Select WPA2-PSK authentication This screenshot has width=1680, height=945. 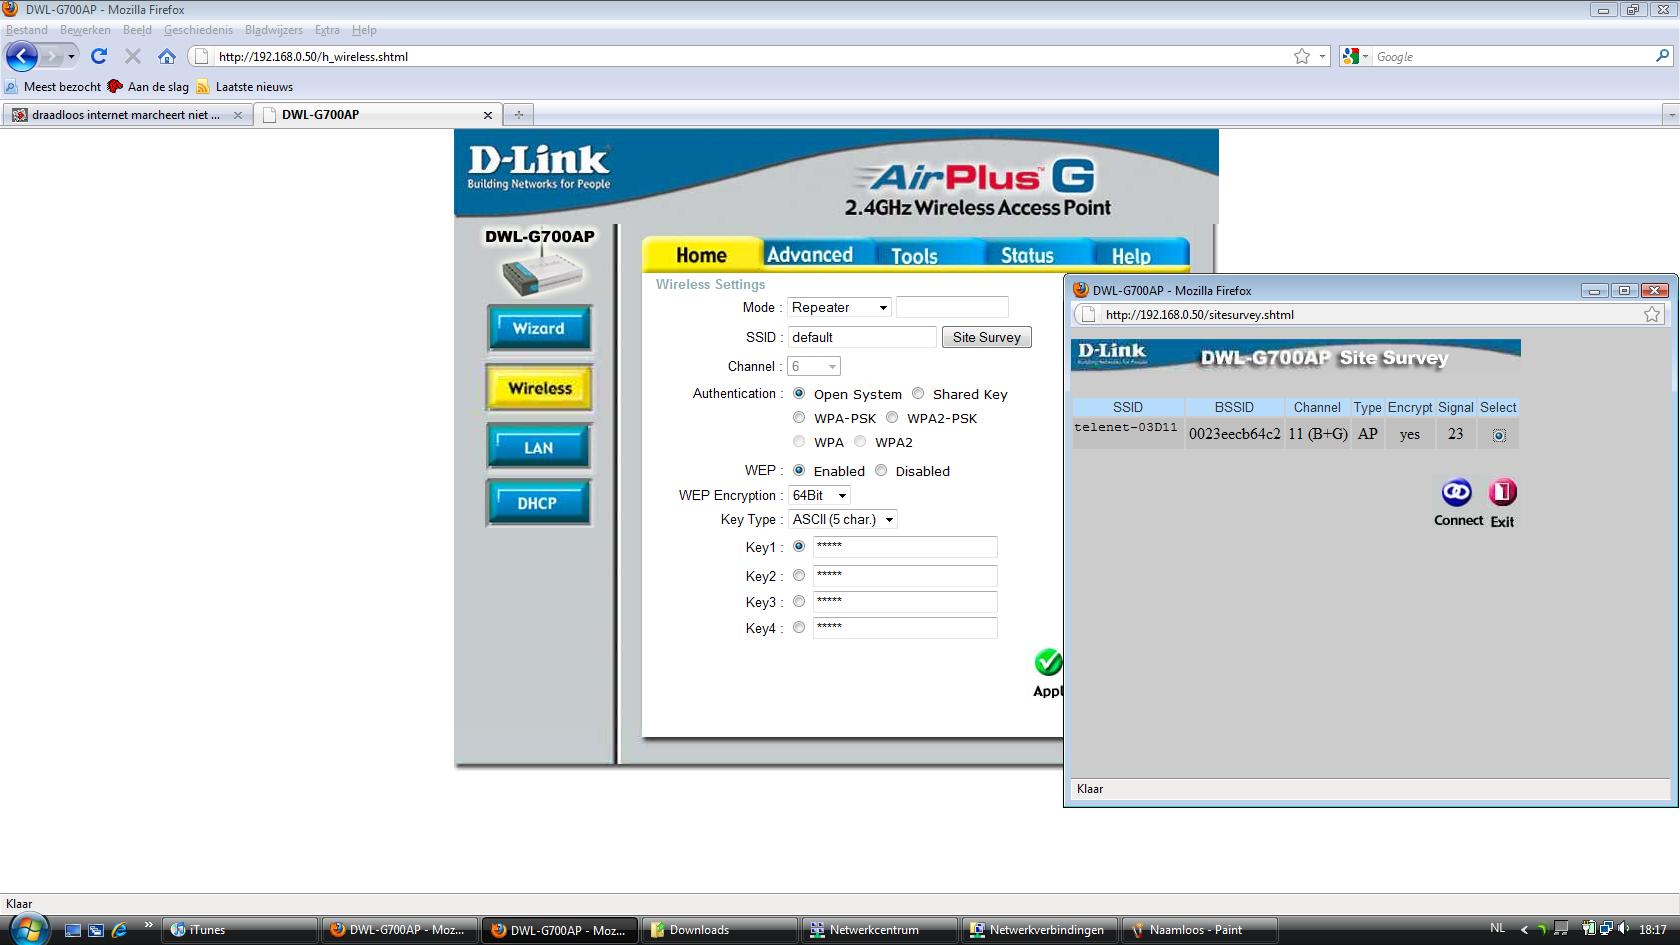(892, 418)
